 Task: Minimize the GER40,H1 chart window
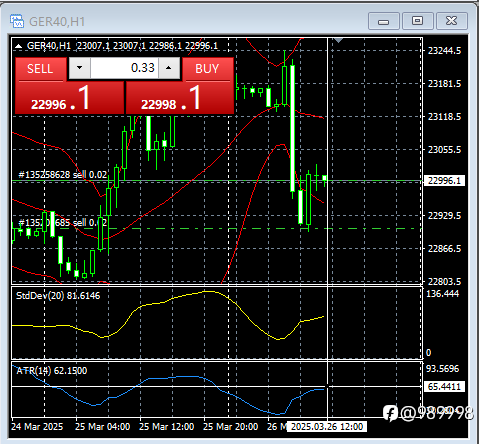(384, 21)
